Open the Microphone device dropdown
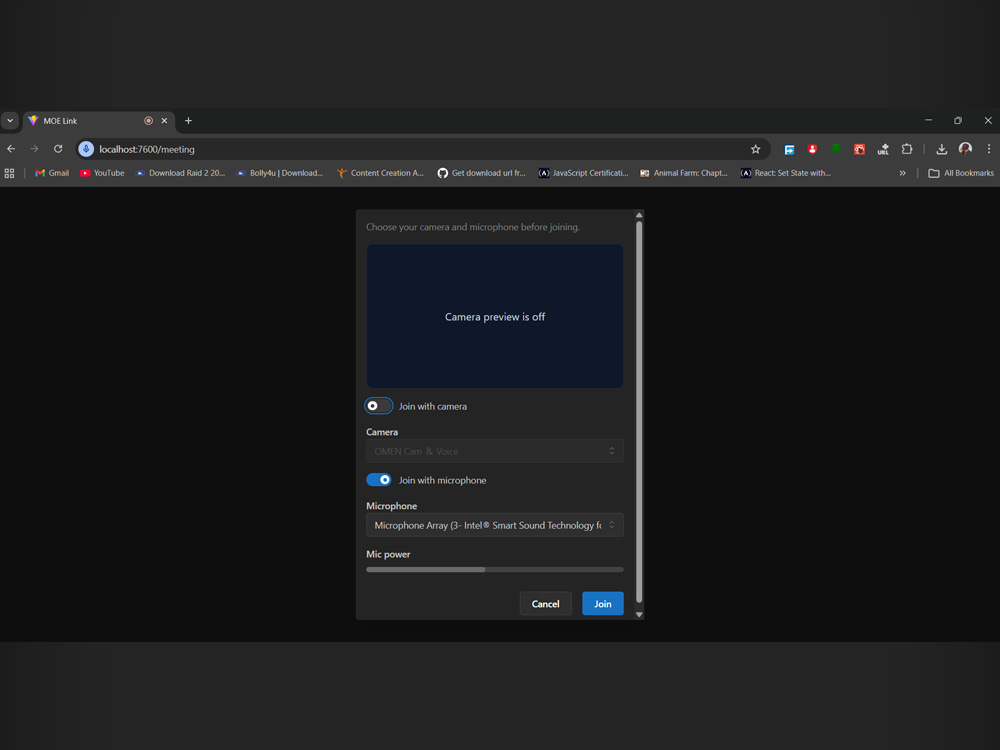1000x750 pixels. coord(494,525)
